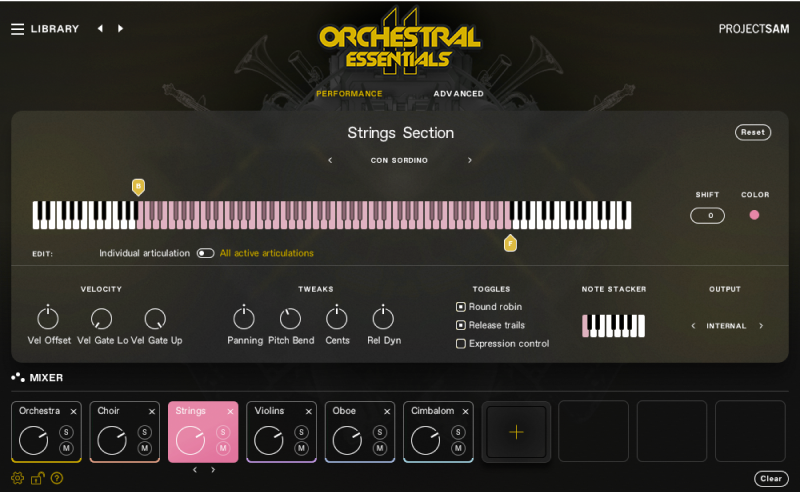Solo the Violins channel
The width and height of the screenshot is (800, 492).
302,432
